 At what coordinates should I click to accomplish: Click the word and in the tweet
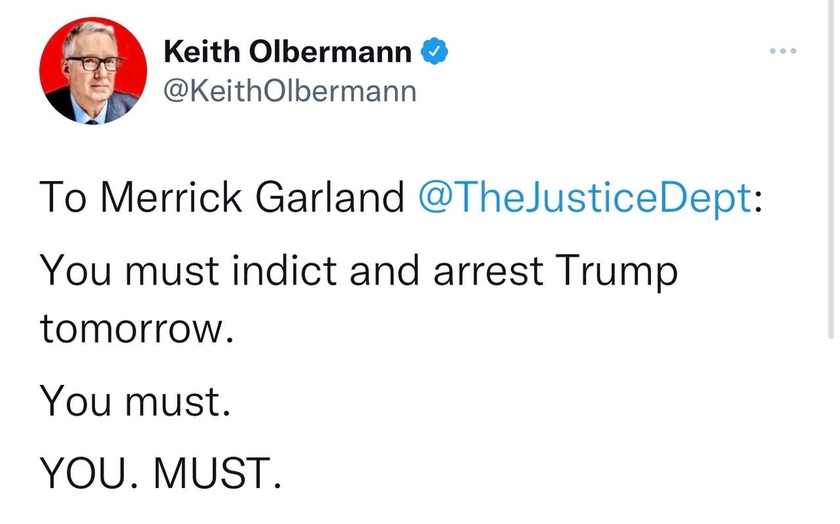385,270
